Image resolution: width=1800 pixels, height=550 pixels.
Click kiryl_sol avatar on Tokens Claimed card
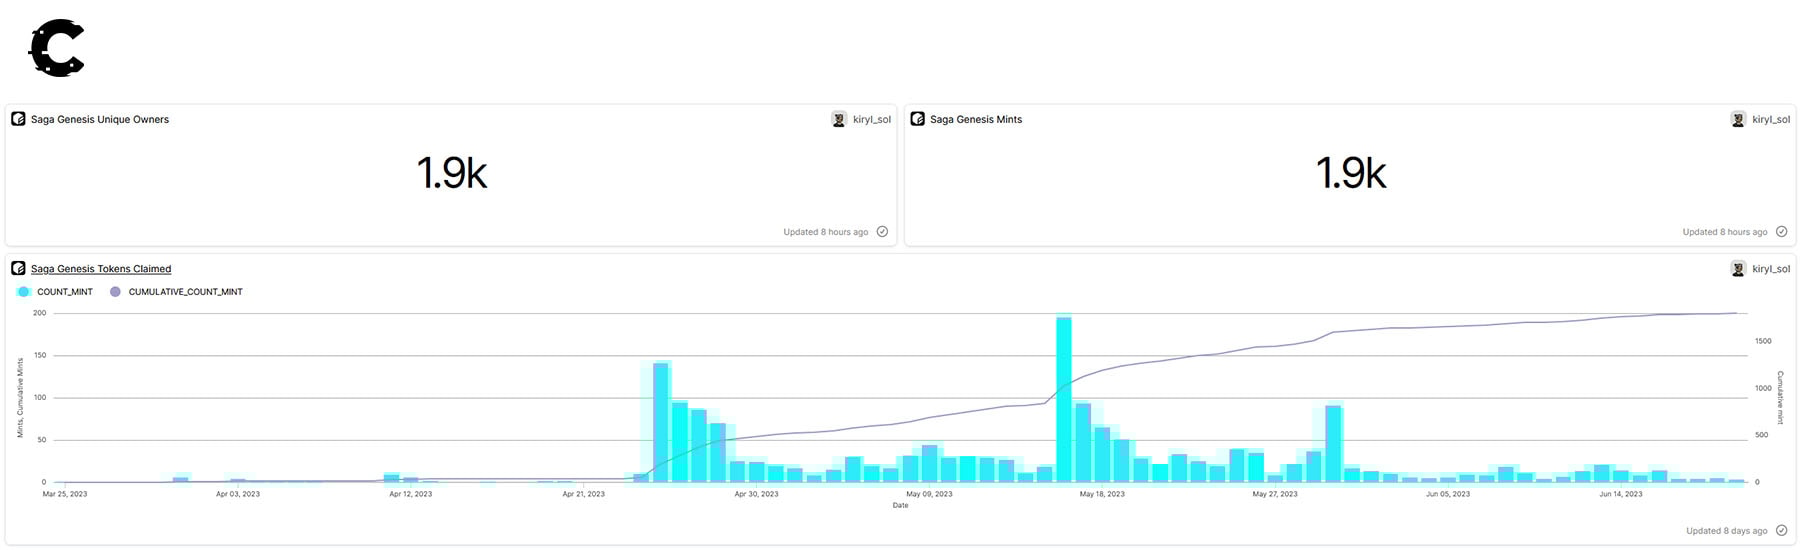point(1738,268)
